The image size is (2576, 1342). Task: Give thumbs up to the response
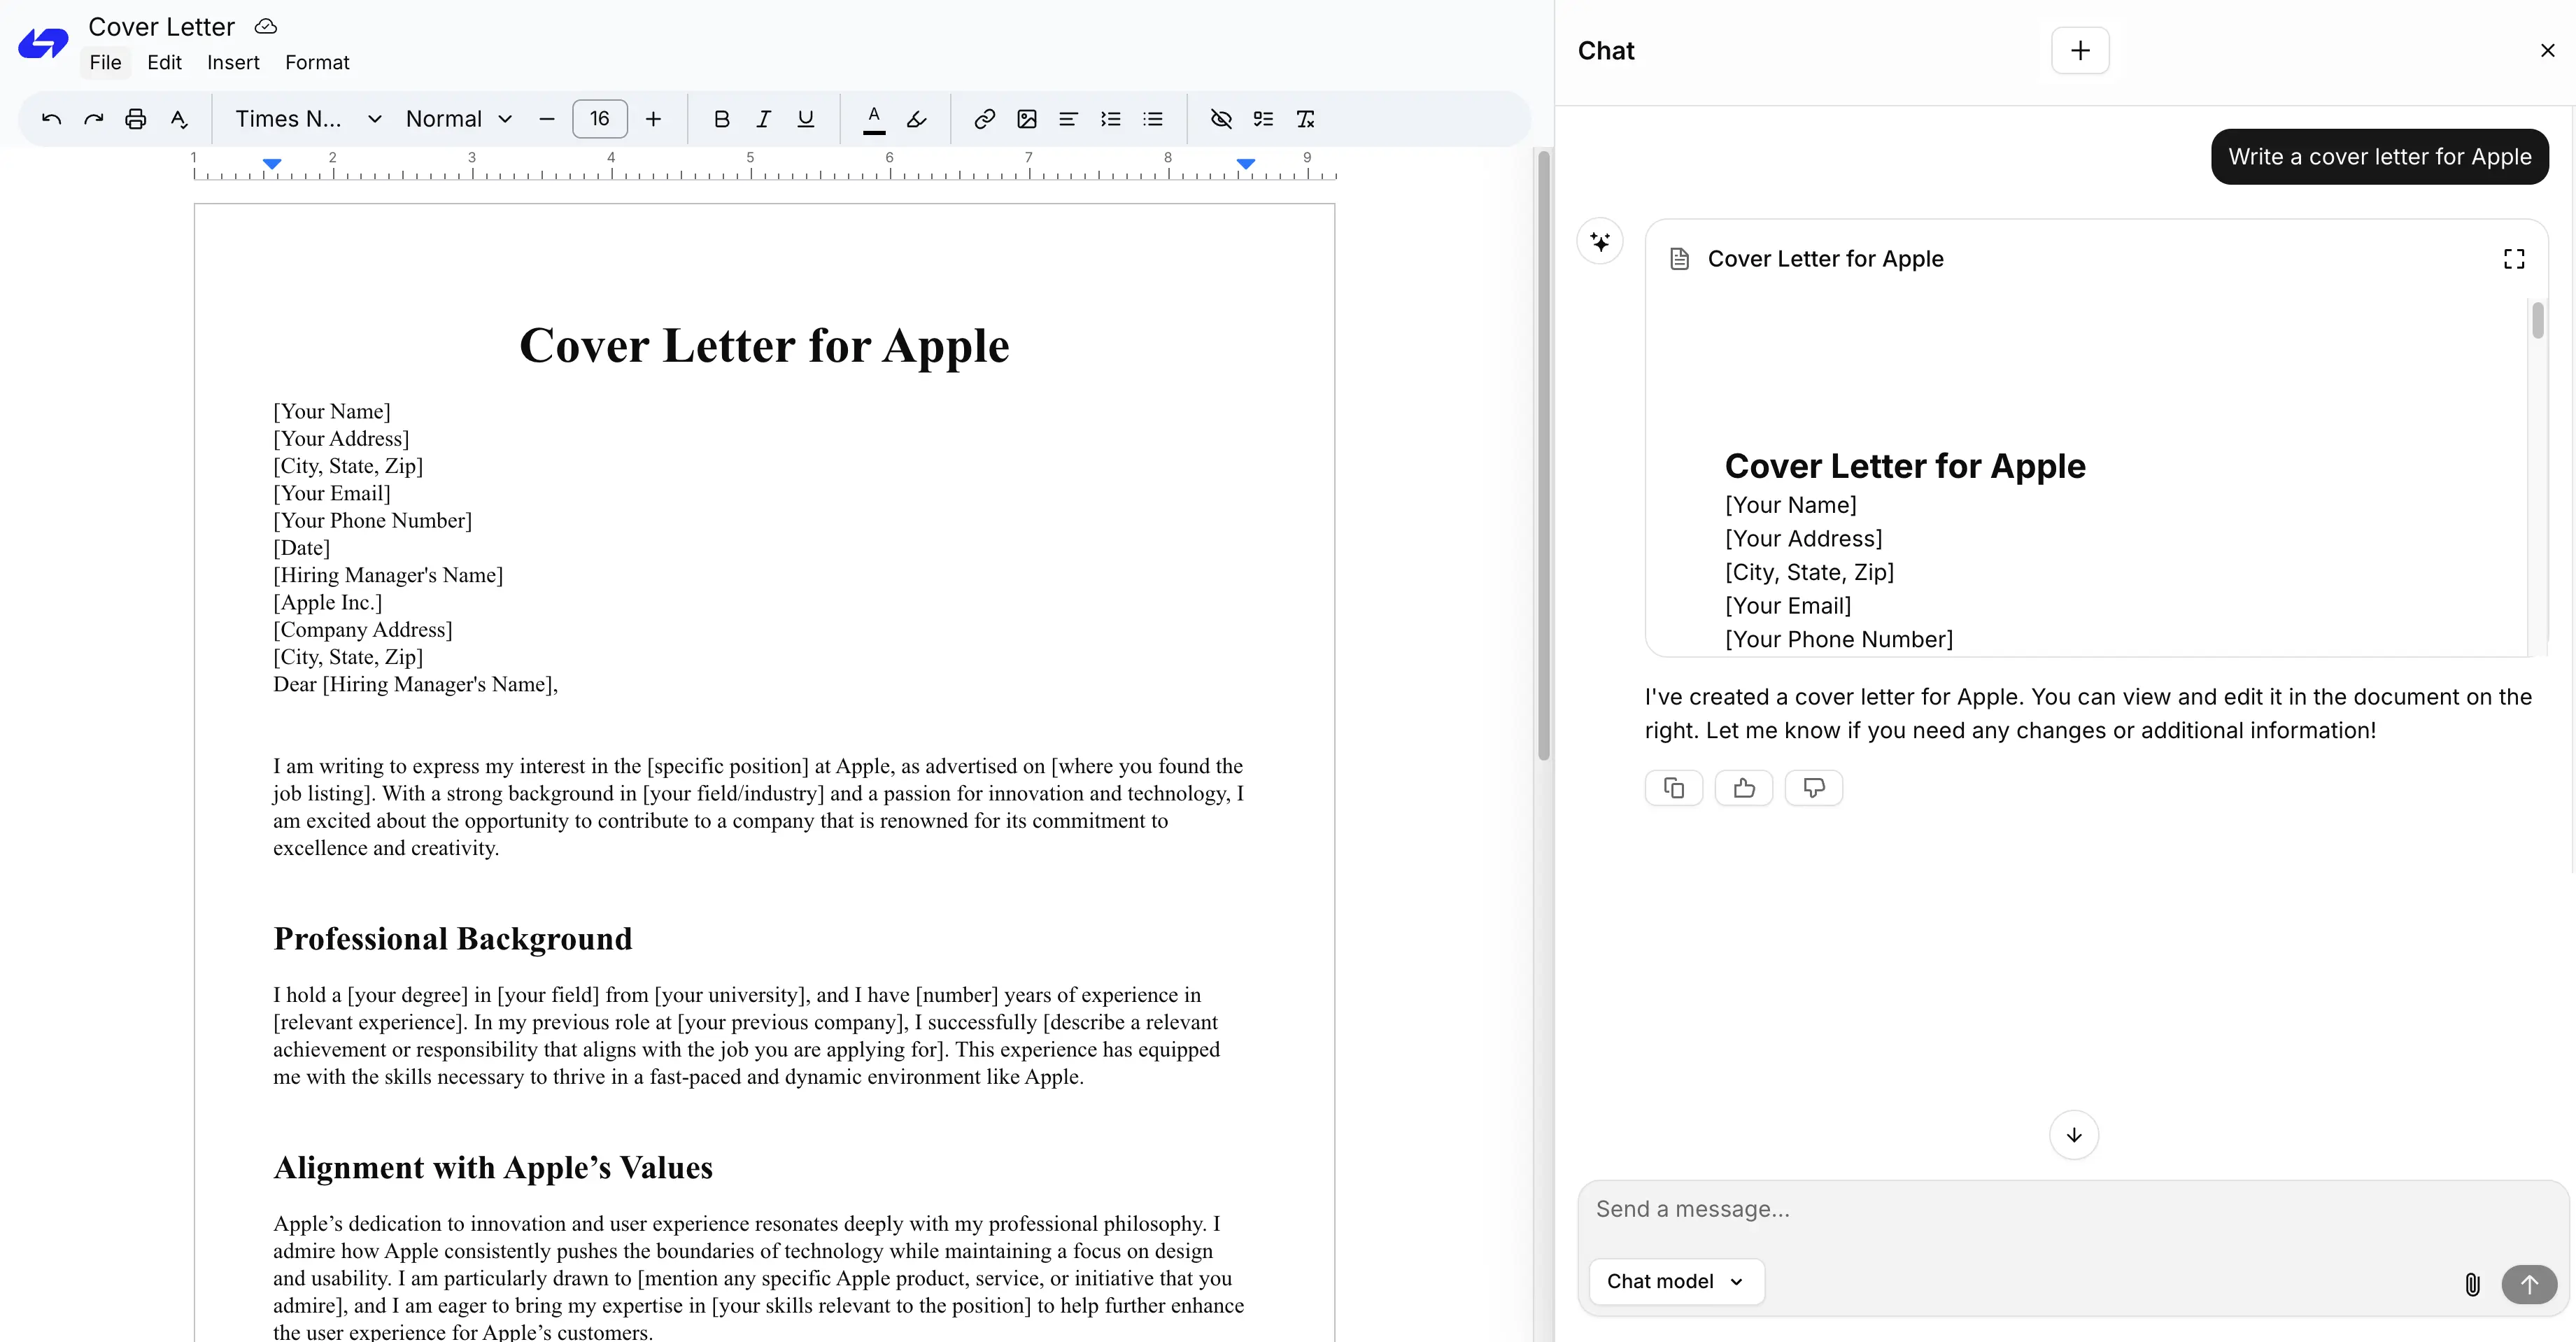tap(1744, 788)
